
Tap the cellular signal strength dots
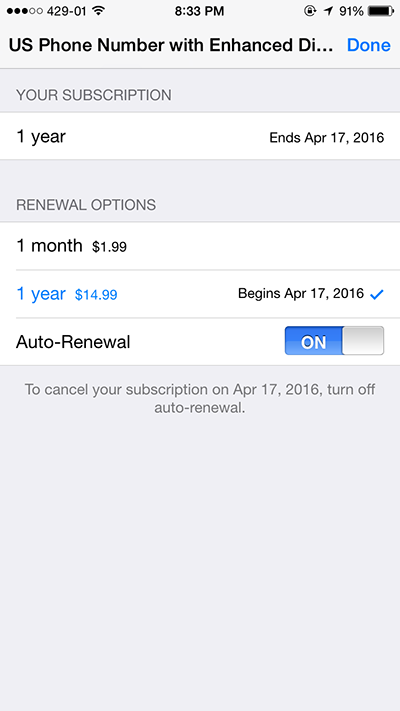point(24,11)
